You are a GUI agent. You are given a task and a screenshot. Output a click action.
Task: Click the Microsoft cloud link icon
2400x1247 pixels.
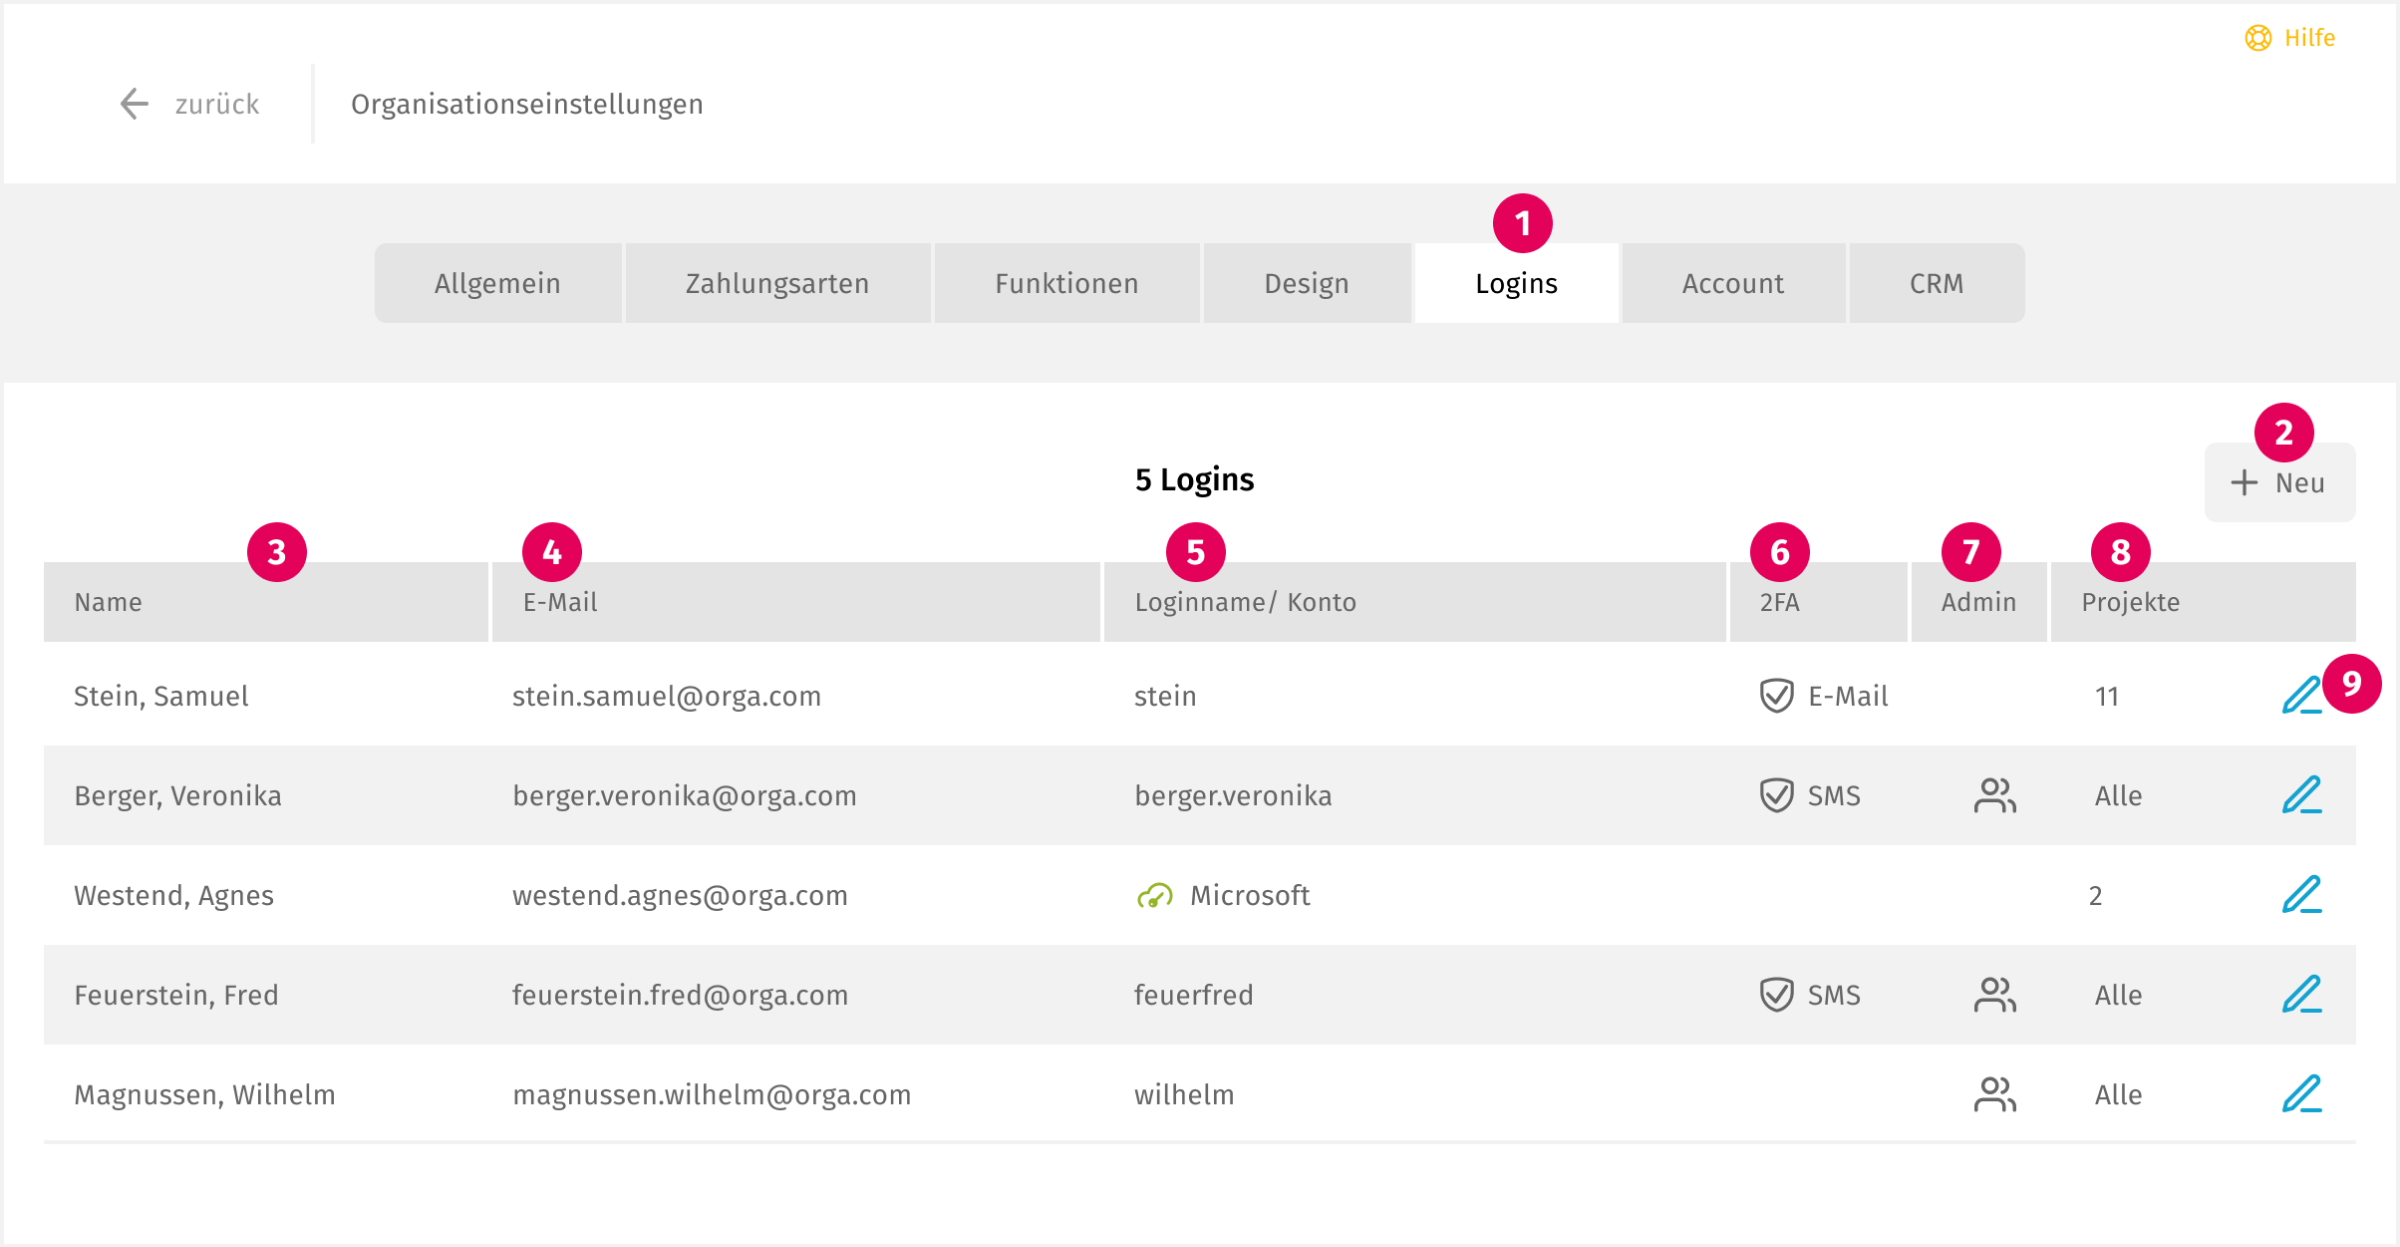coord(1154,896)
